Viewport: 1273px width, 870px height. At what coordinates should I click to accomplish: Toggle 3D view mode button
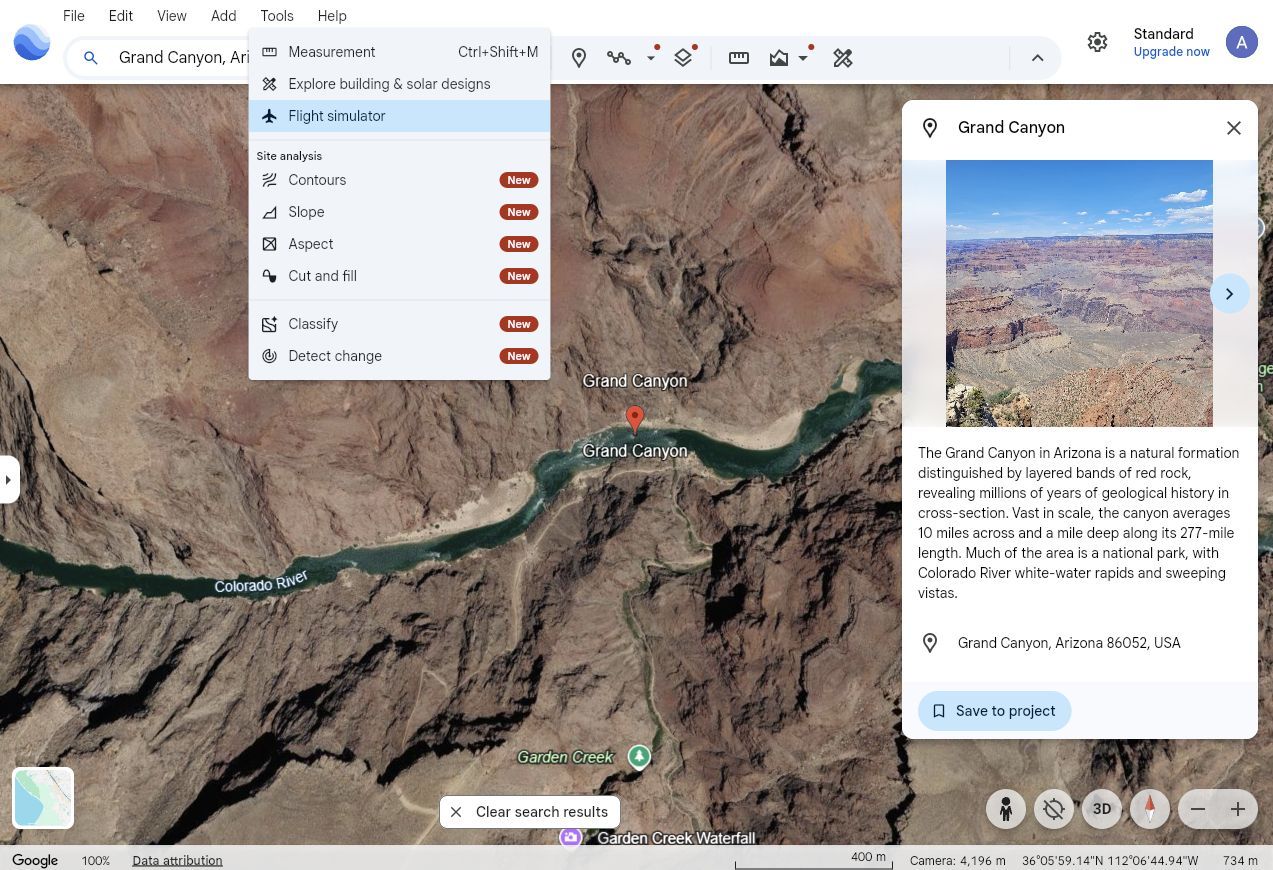pos(1102,809)
